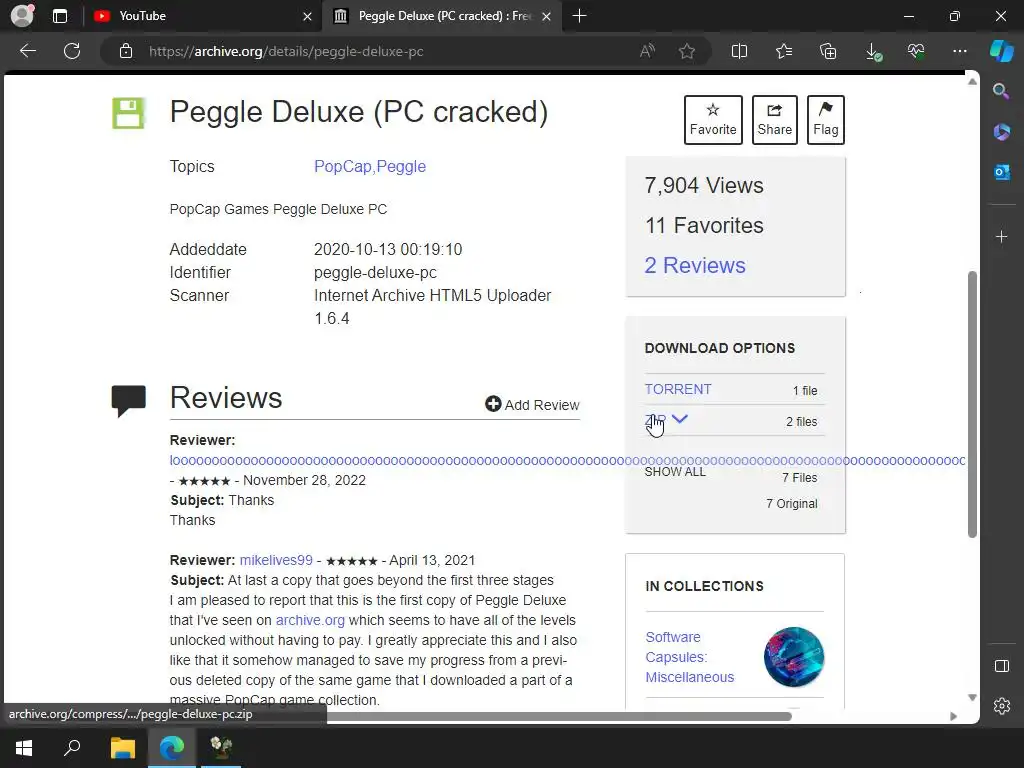The width and height of the screenshot is (1024, 768).
Task: Click the ZIP download link
Action: pyautogui.click(x=655, y=421)
